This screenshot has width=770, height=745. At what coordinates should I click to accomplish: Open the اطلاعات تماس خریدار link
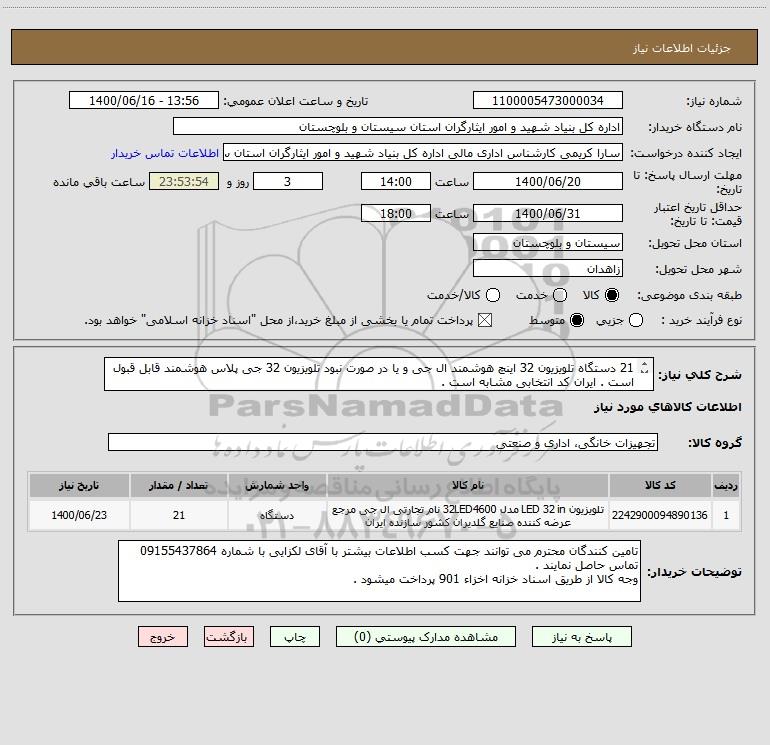(x=165, y=153)
